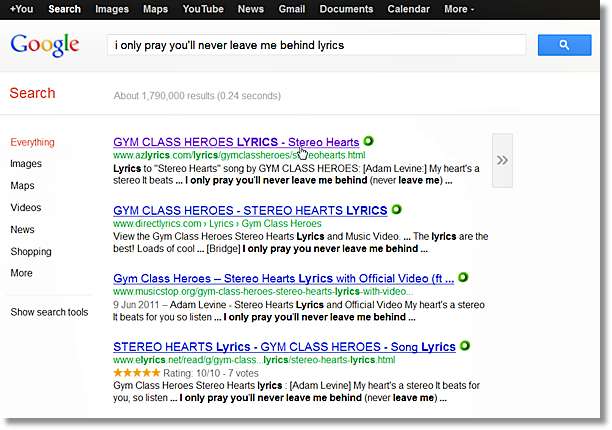The width and height of the screenshot is (612, 430).
Task: Click the Google logo
Action: pos(44,45)
